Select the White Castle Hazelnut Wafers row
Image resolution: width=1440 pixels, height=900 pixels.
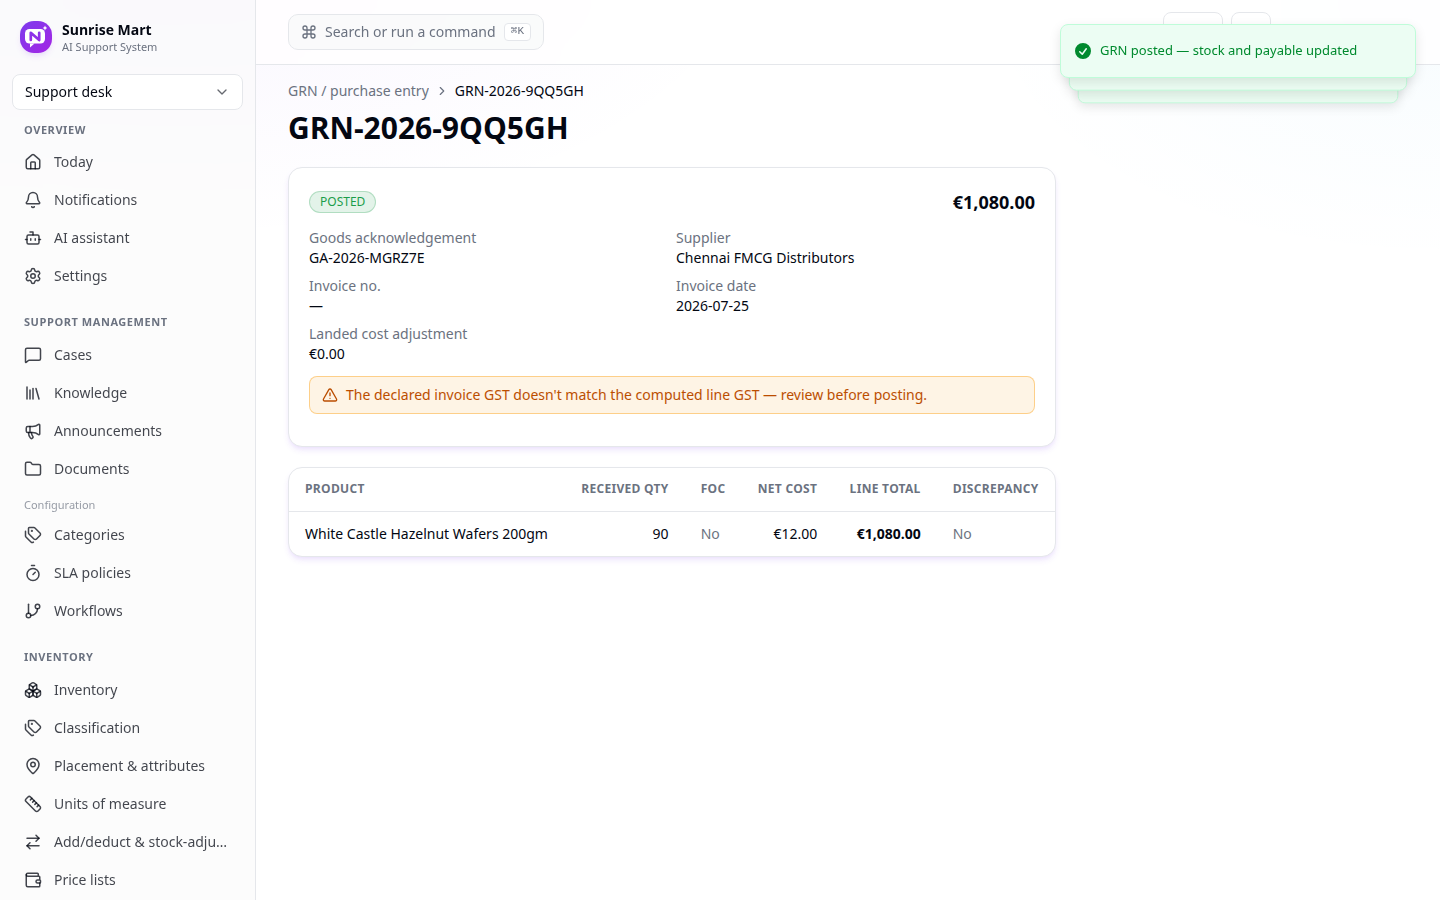pos(672,534)
